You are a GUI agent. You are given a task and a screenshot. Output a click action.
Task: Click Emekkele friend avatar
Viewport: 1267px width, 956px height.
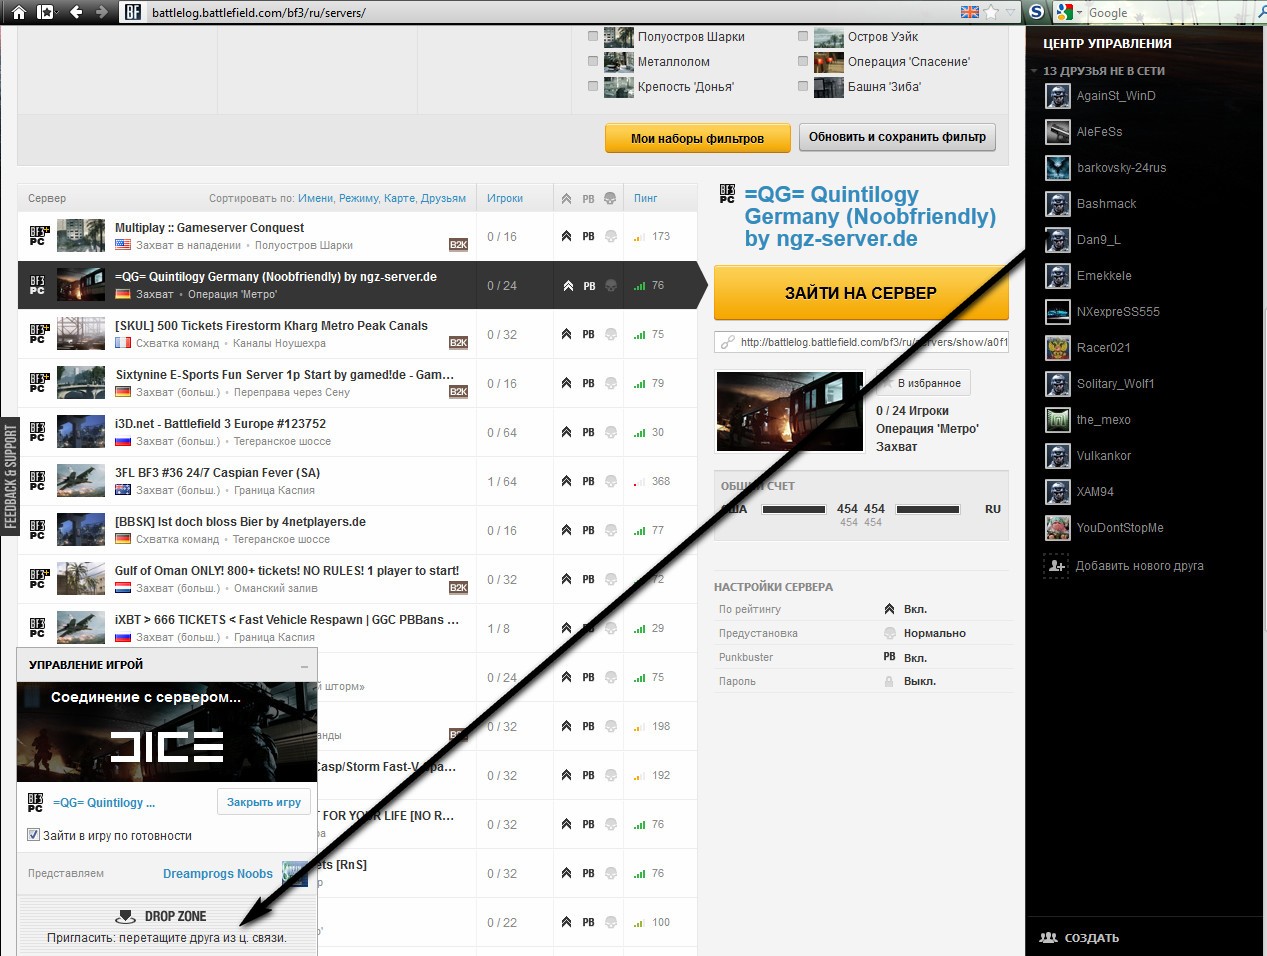(x=1058, y=276)
